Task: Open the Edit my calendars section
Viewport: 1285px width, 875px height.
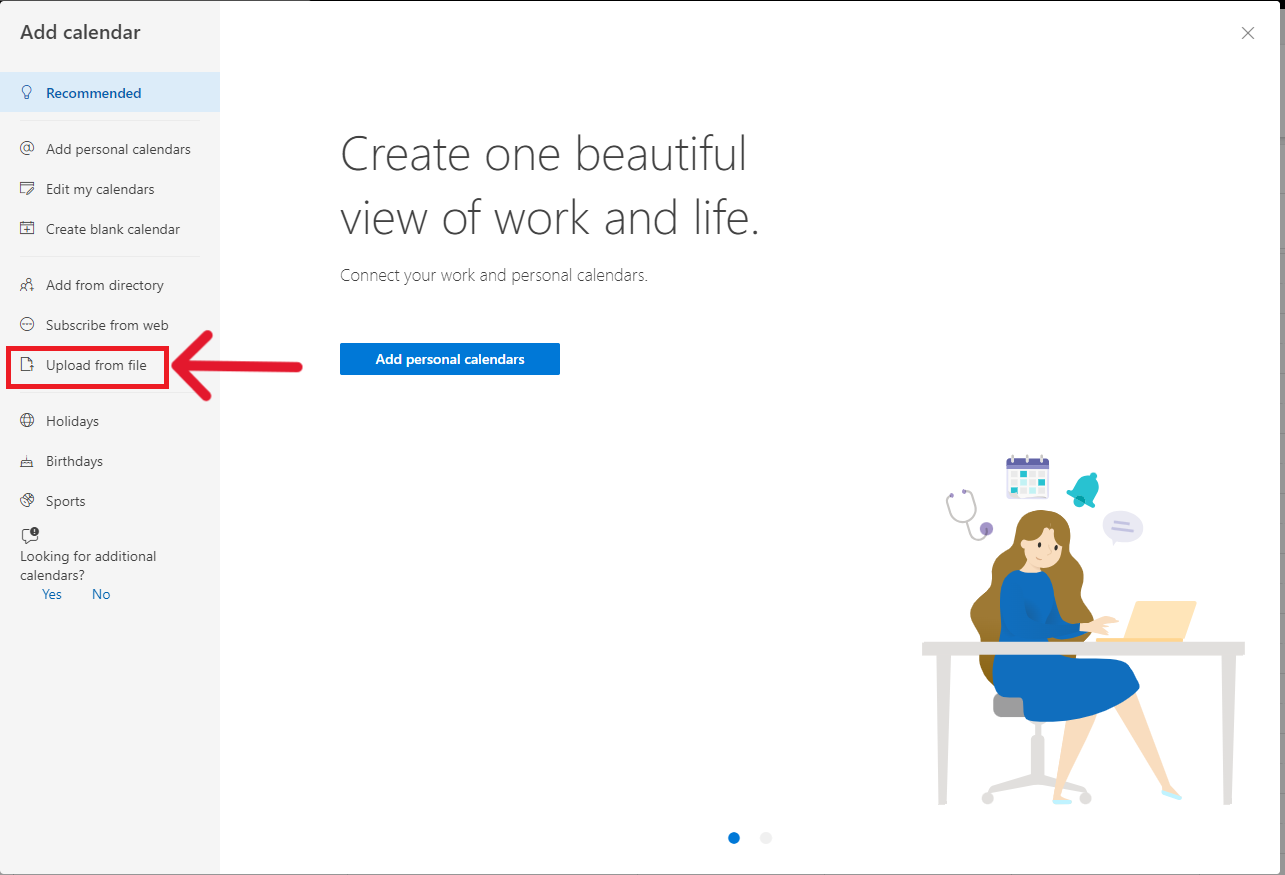Action: coord(110,189)
